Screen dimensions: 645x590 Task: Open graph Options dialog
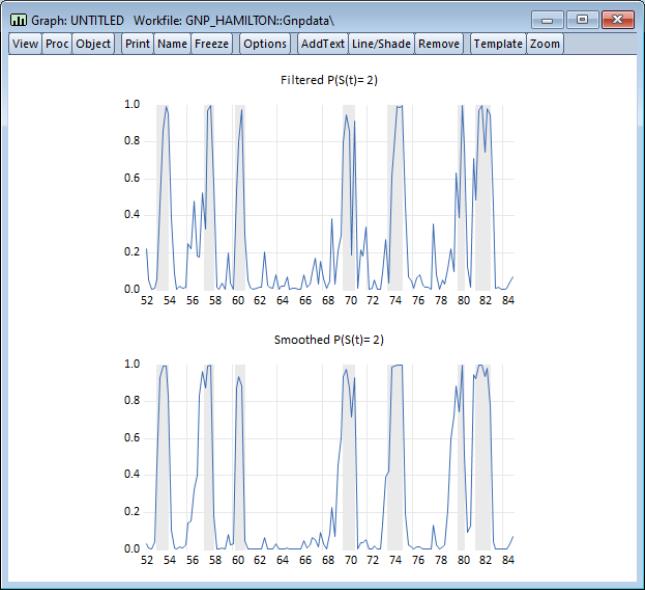[265, 44]
